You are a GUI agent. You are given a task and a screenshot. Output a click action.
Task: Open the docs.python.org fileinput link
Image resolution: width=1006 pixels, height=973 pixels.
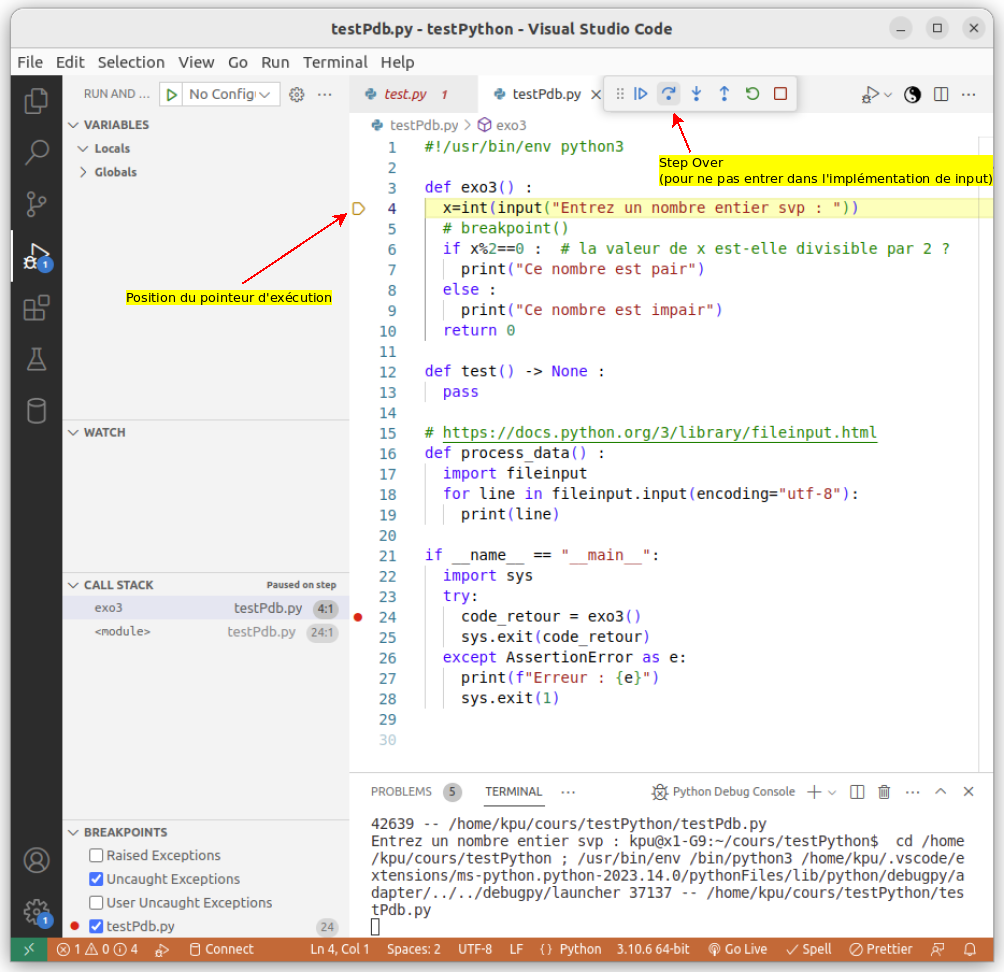660,433
